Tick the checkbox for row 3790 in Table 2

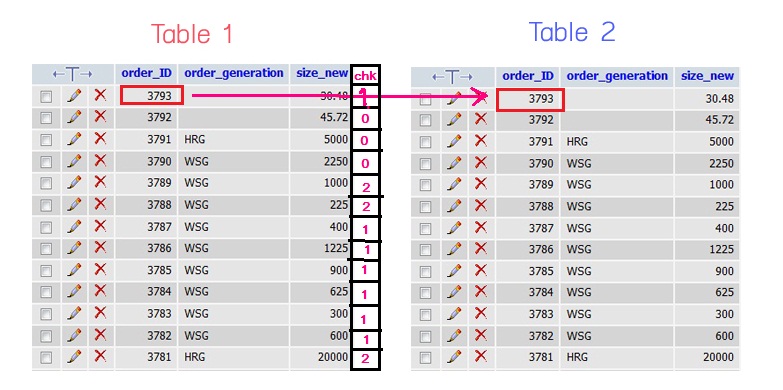point(425,164)
